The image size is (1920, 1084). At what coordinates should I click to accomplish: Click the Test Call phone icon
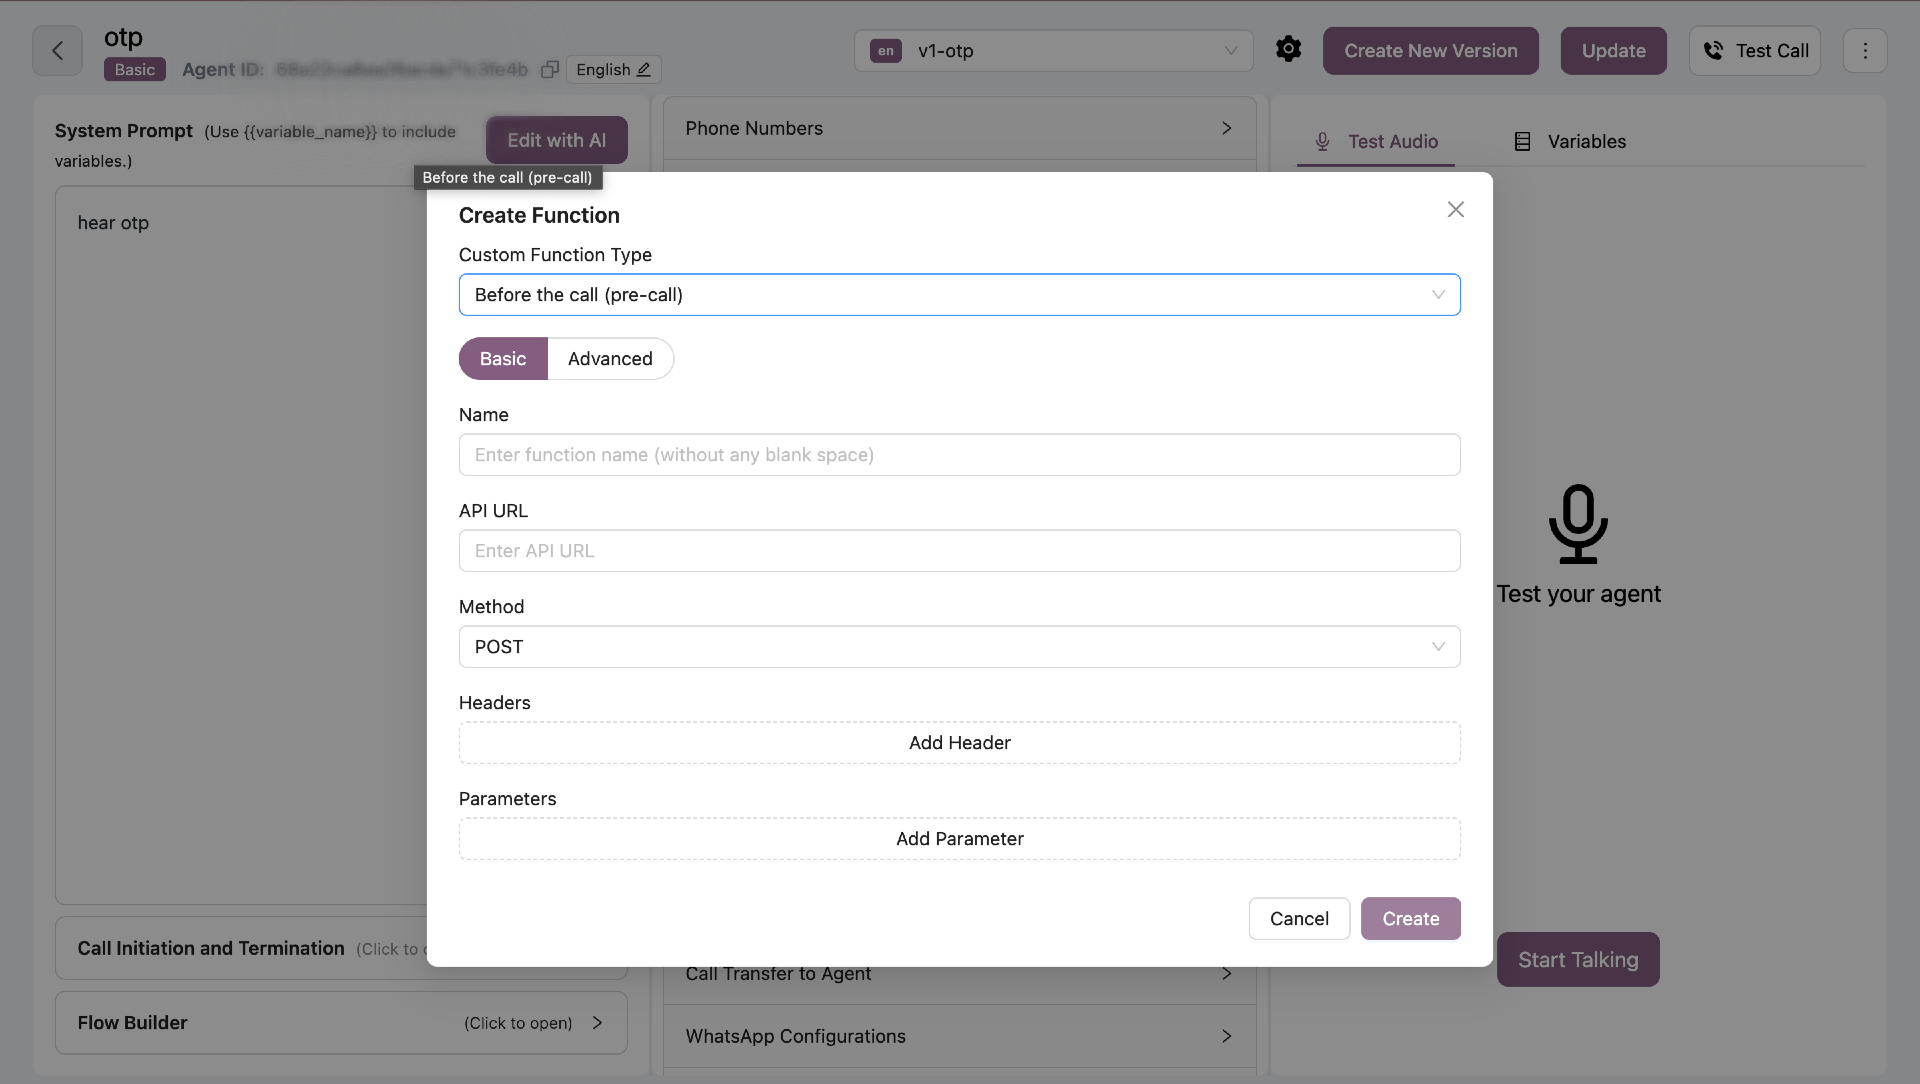click(x=1713, y=51)
